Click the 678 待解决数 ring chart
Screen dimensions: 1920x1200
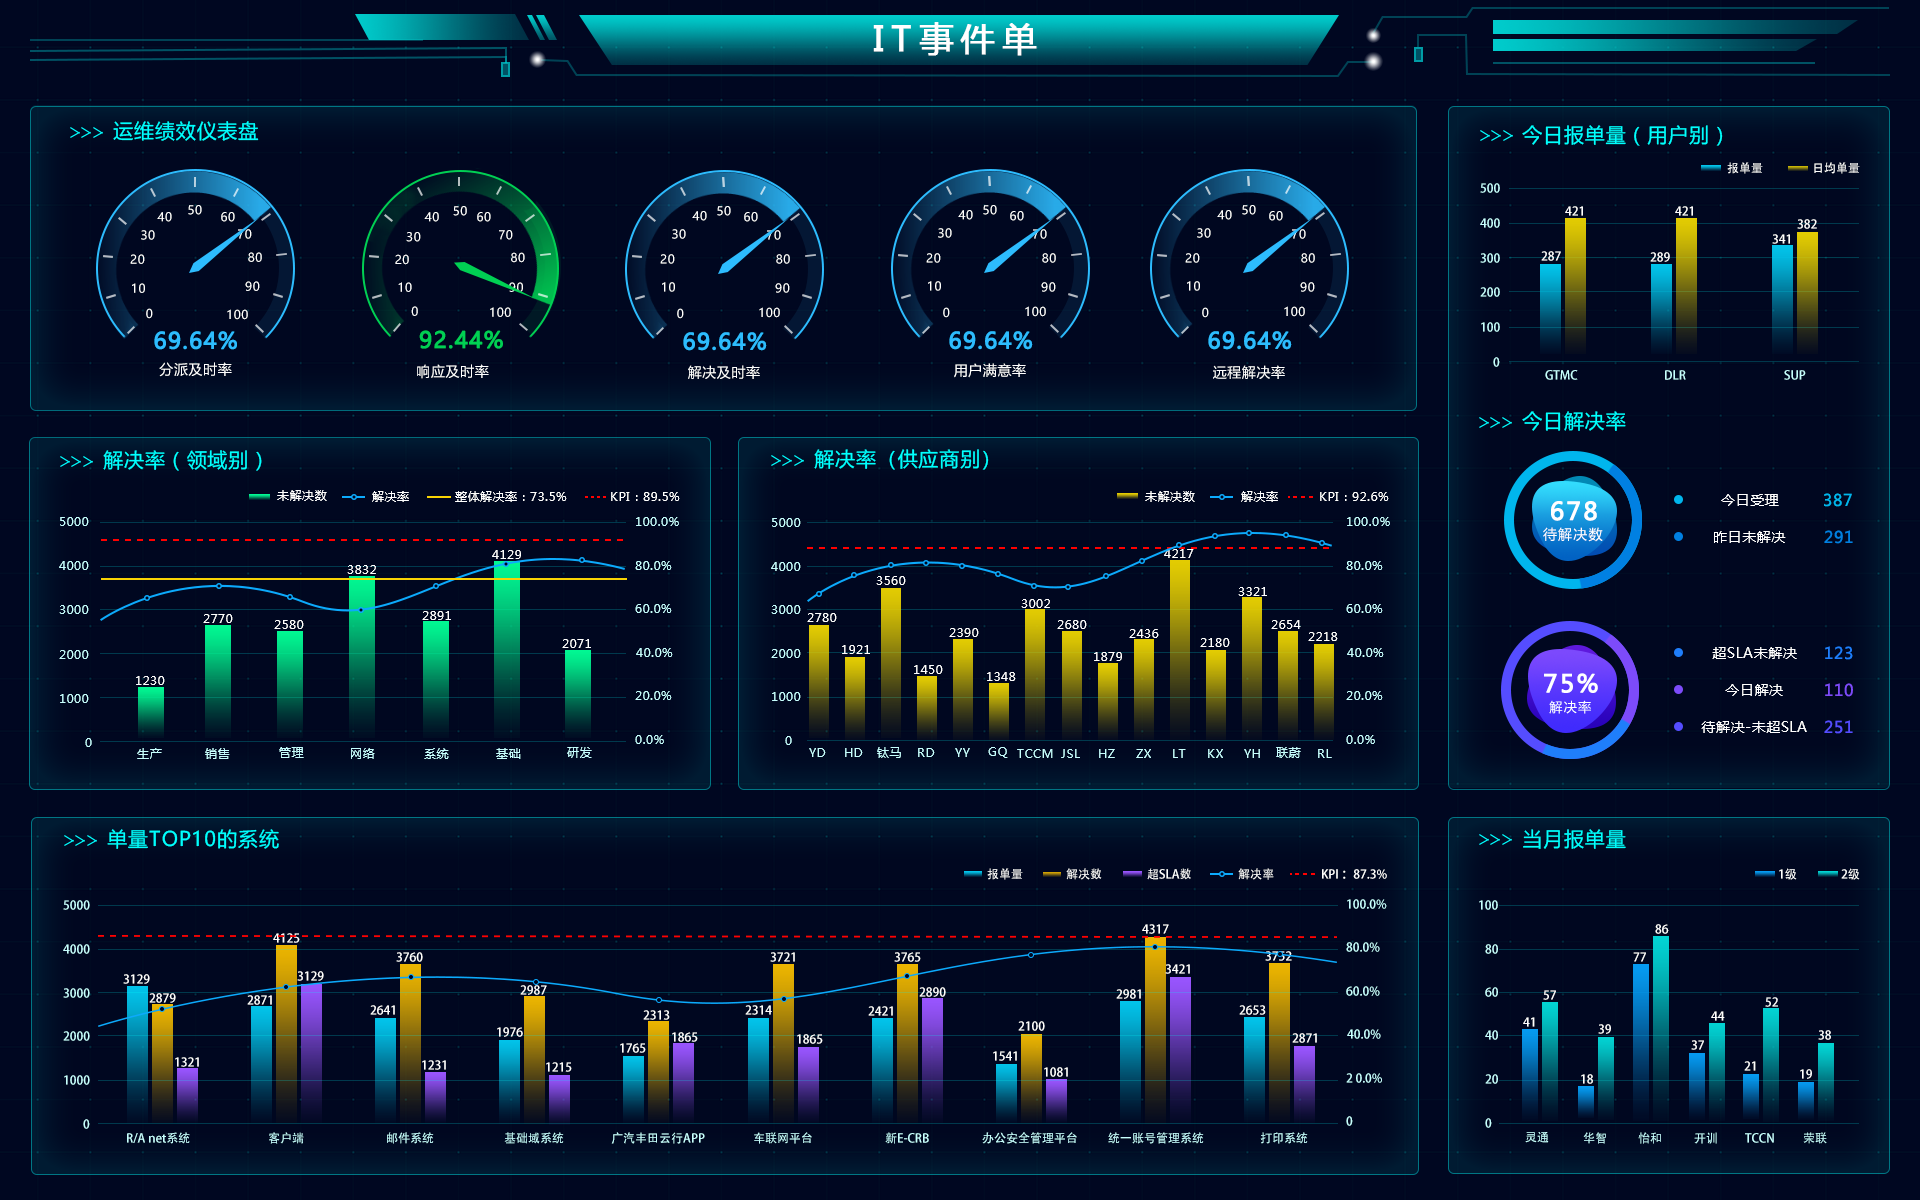click(x=1572, y=520)
